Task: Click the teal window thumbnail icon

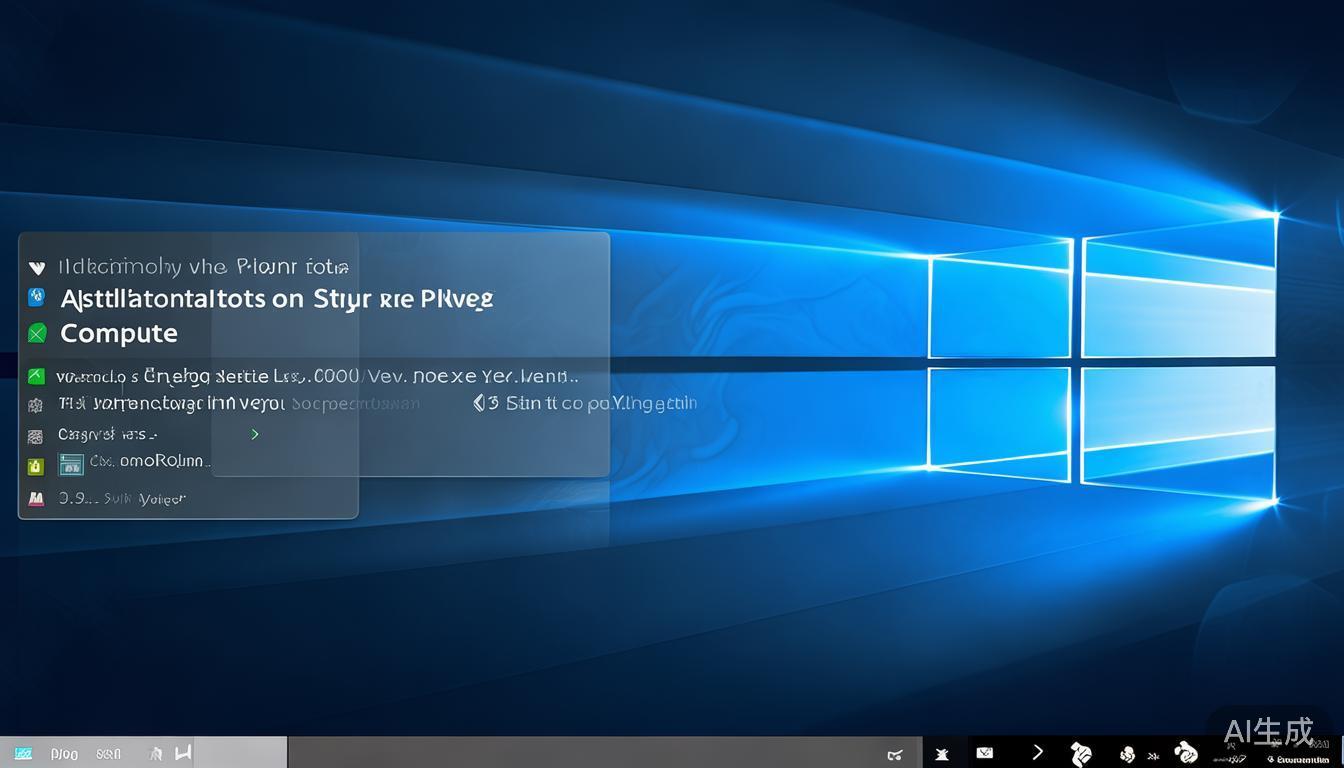Action: coord(71,464)
